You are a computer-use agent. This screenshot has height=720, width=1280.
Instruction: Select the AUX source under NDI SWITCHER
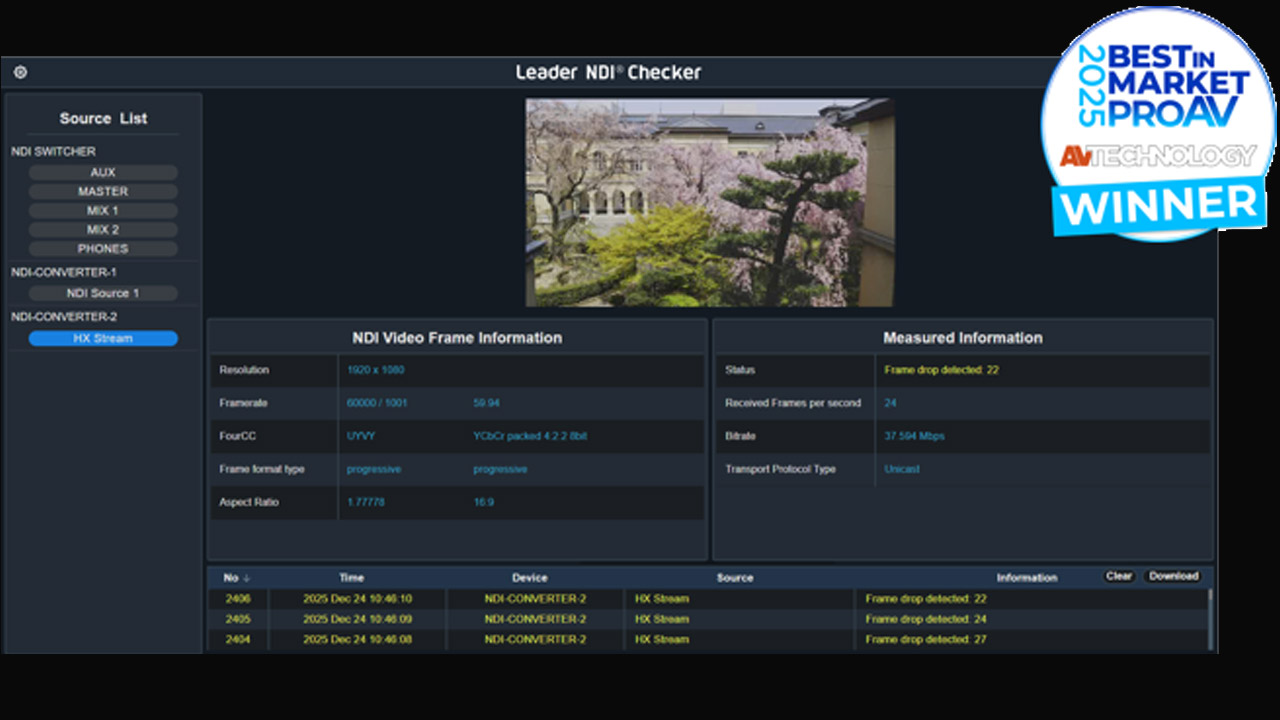[x=102, y=171]
